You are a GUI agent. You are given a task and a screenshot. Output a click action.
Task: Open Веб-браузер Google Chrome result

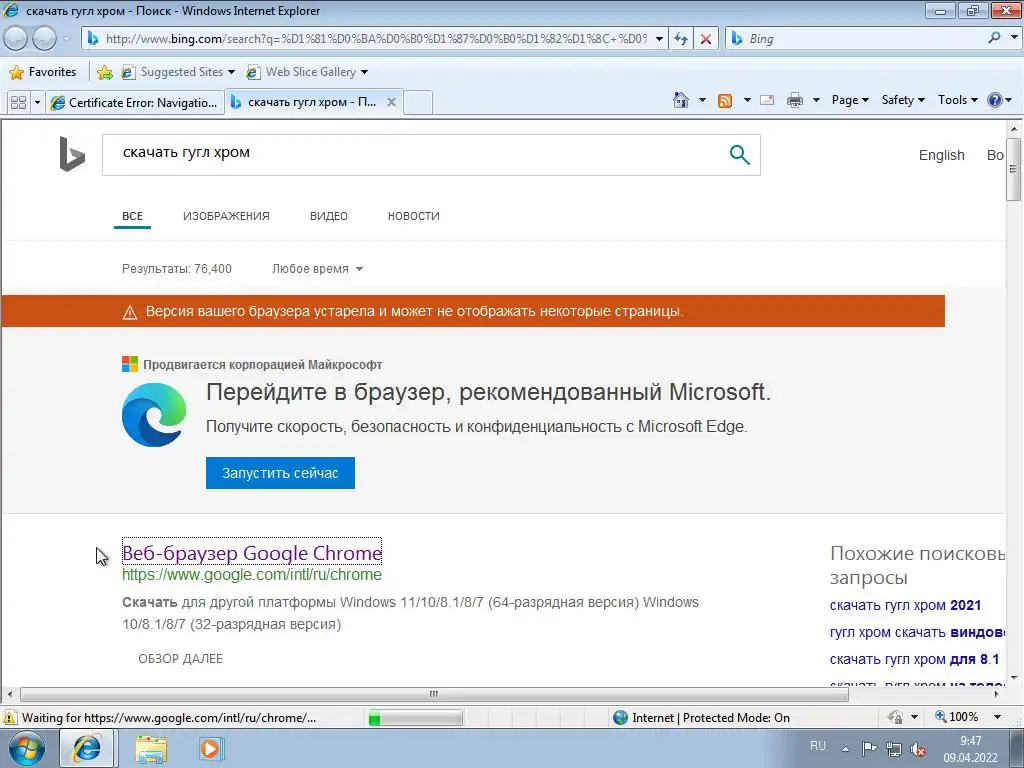coord(252,552)
